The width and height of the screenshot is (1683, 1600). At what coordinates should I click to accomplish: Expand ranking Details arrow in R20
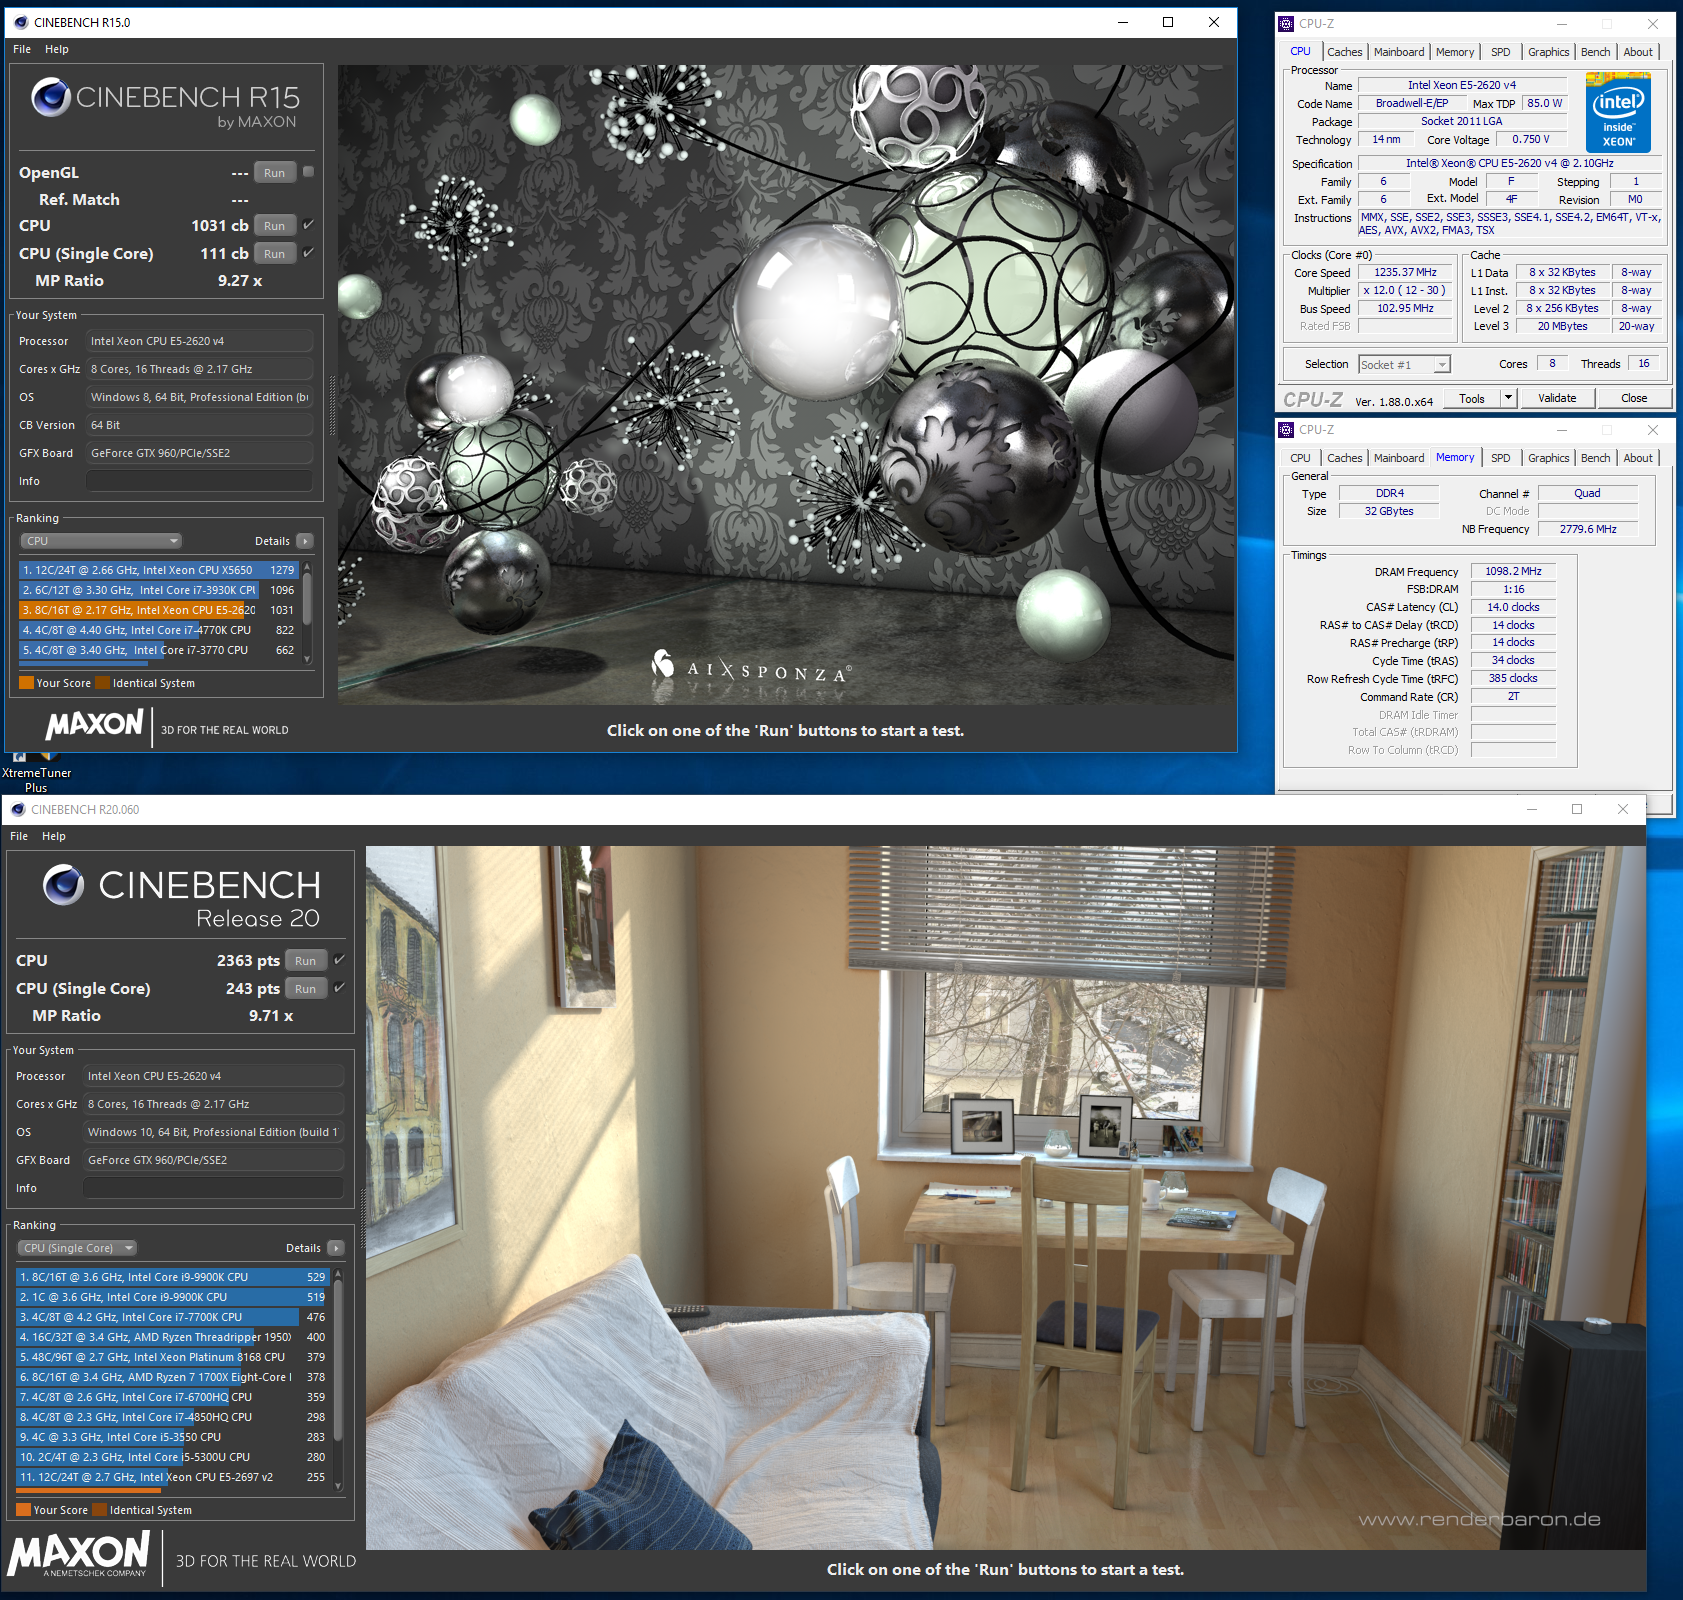coord(336,1248)
